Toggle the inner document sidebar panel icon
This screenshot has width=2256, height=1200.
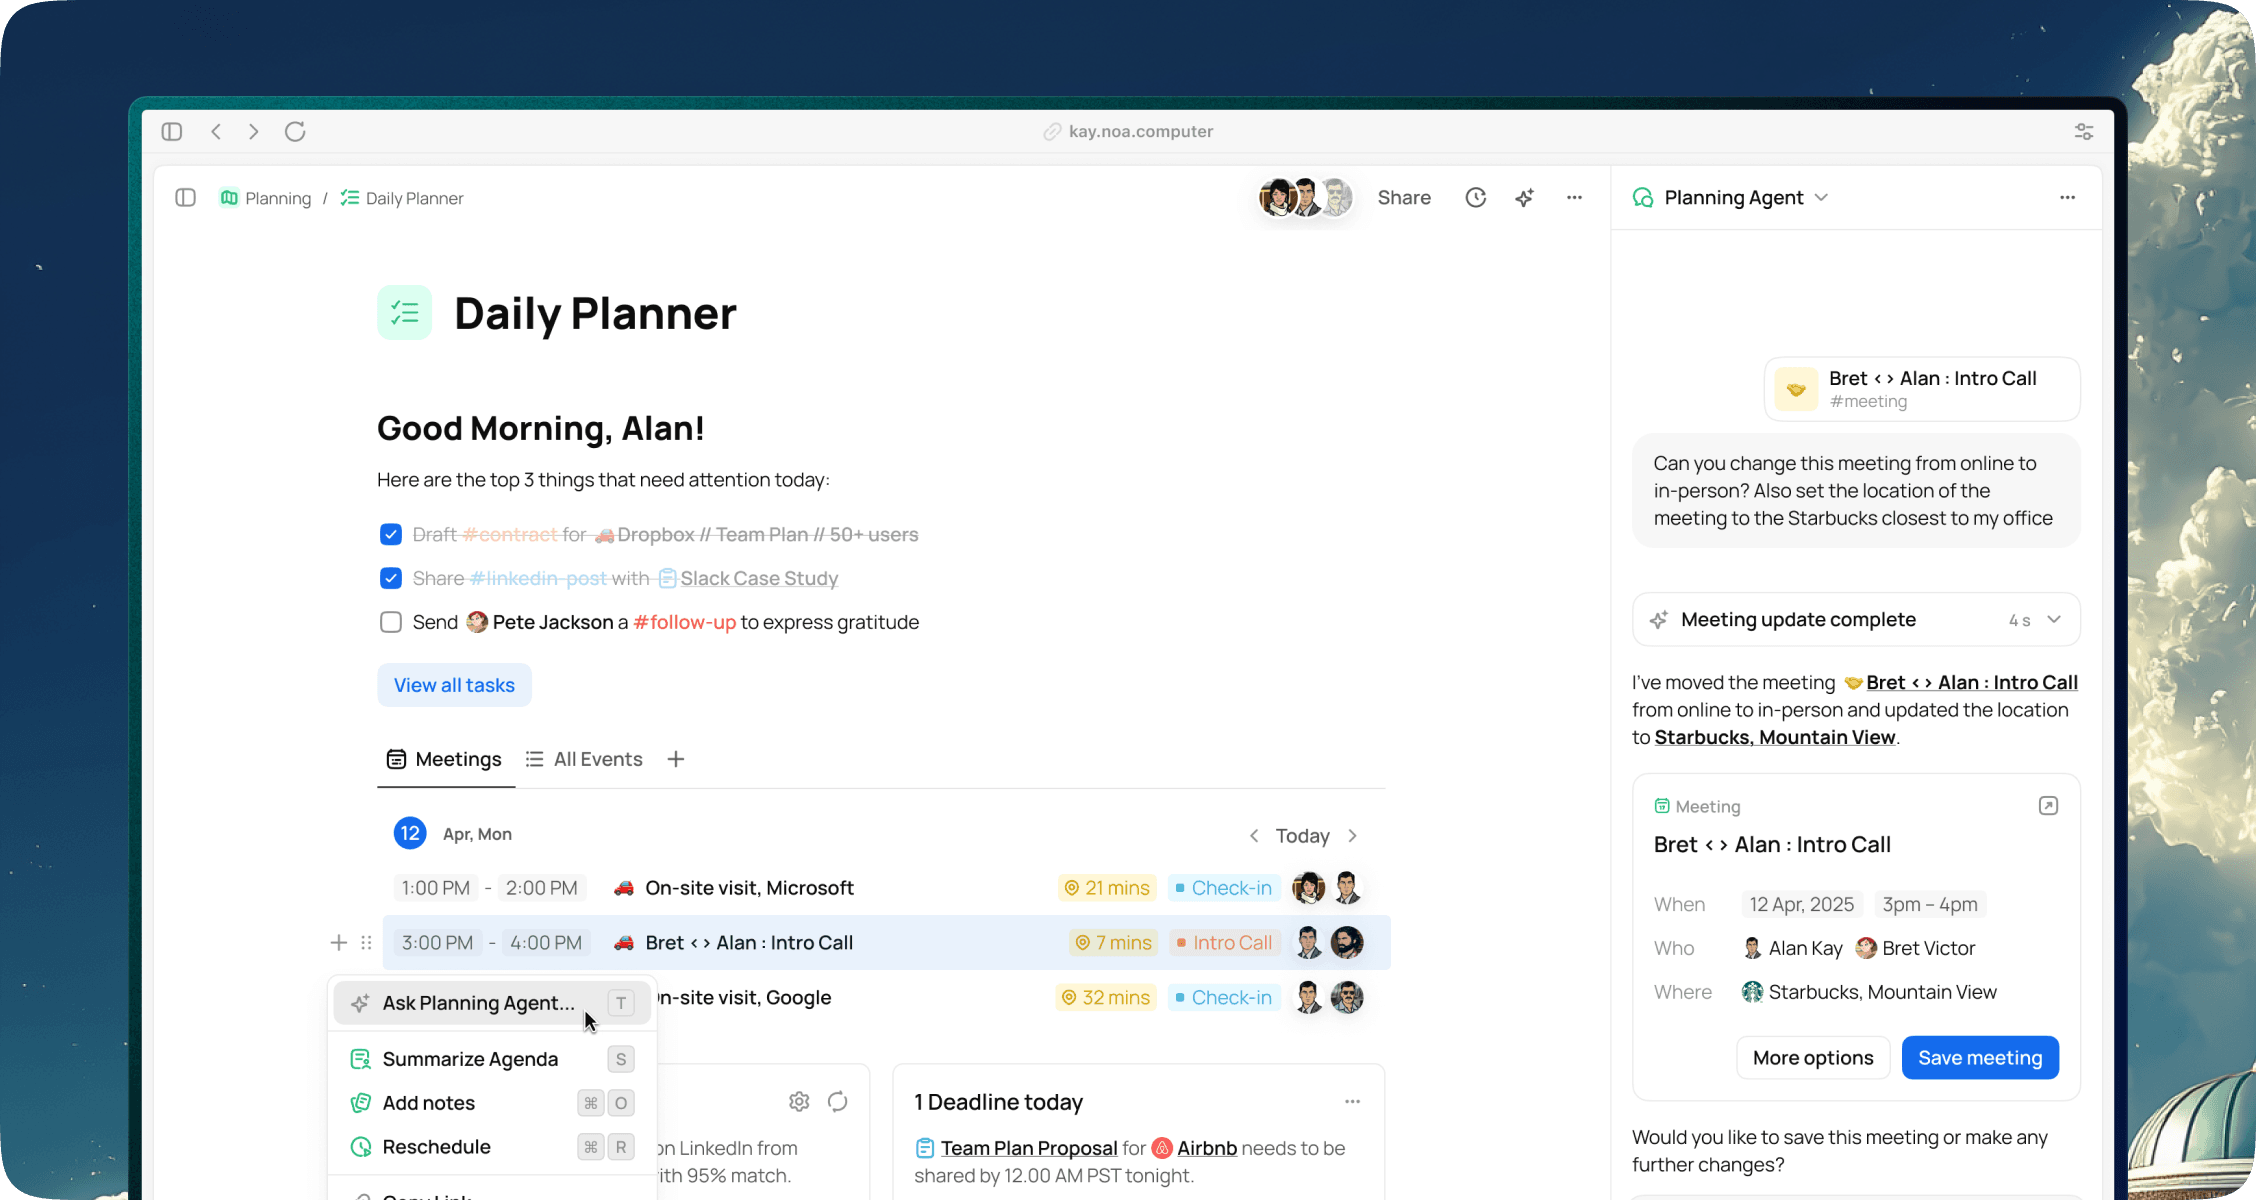pyautogui.click(x=185, y=198)
